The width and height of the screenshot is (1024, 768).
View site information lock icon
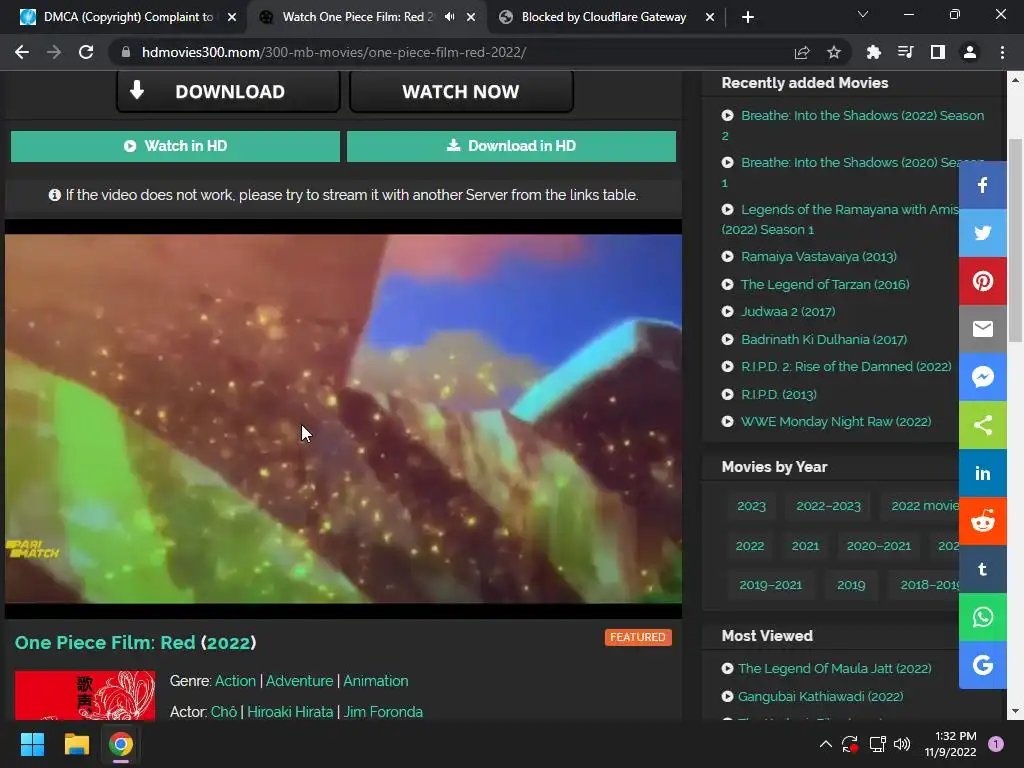(x=126, y=52)
